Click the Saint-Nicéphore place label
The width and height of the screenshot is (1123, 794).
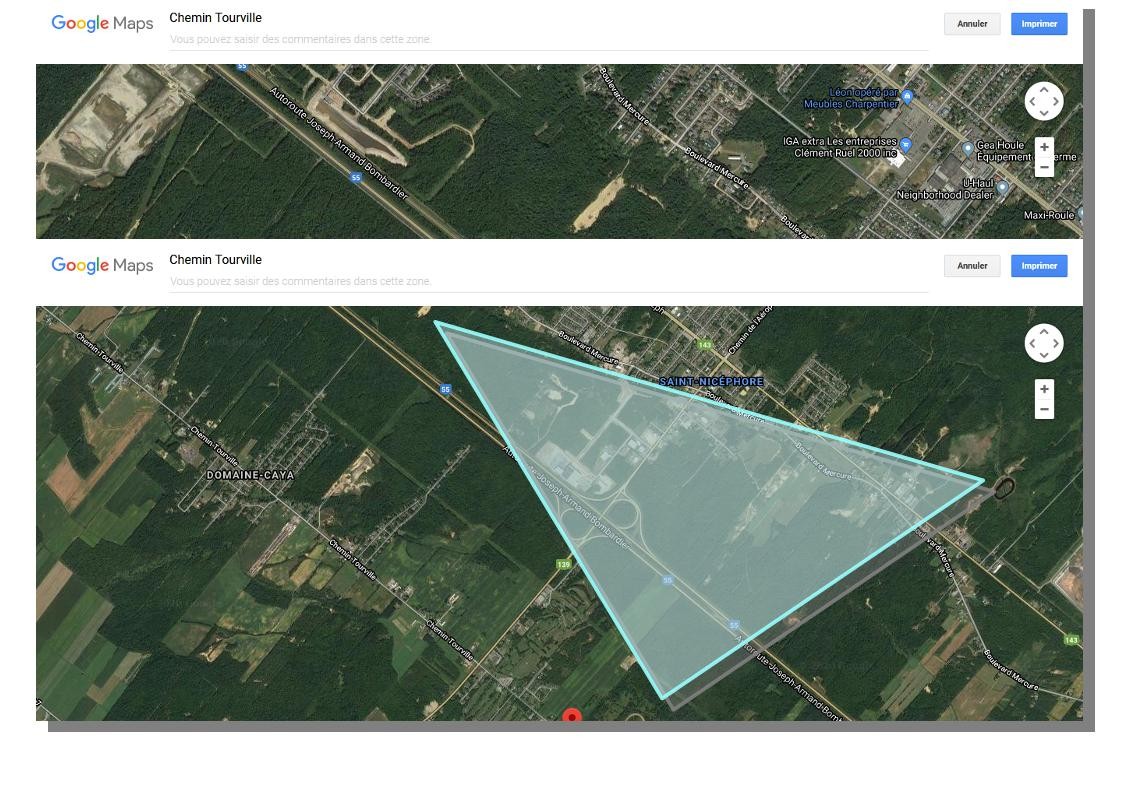711,382
